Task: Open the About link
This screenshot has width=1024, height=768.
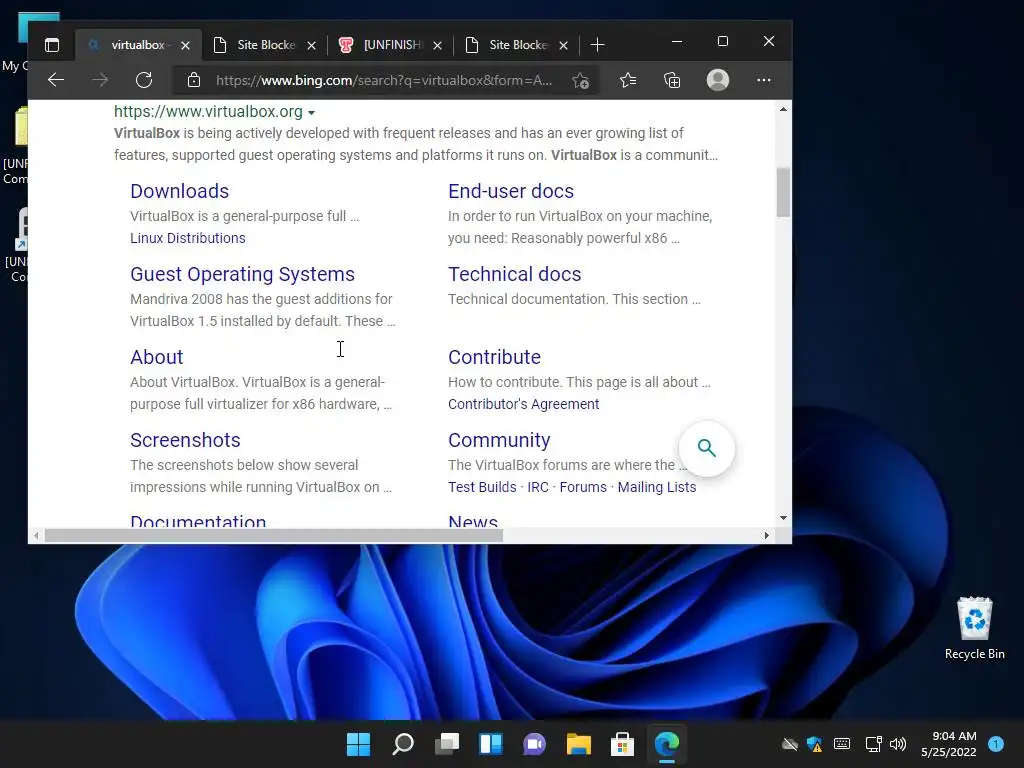Action: tap(157, 357)
